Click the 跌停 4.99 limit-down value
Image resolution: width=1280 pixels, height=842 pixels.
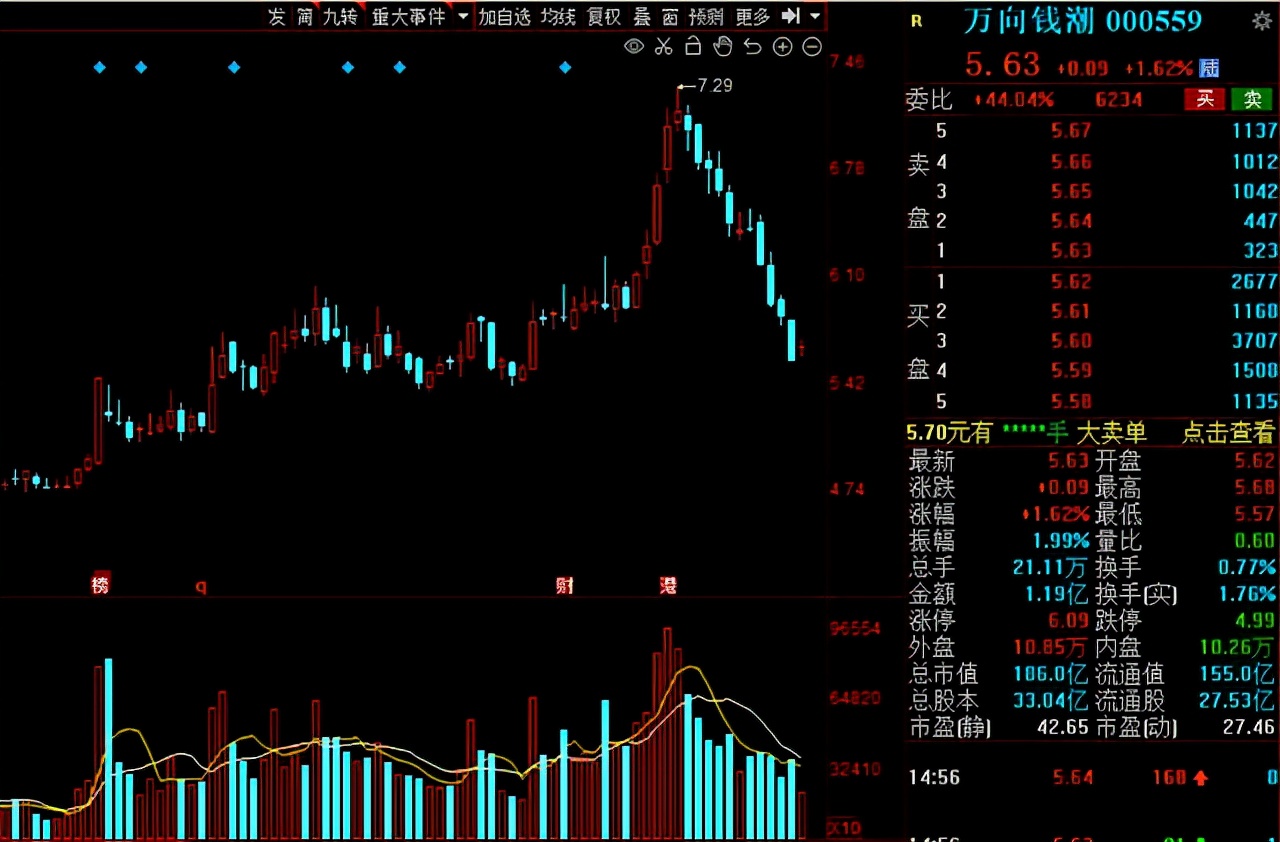(x=1256, y=621)
